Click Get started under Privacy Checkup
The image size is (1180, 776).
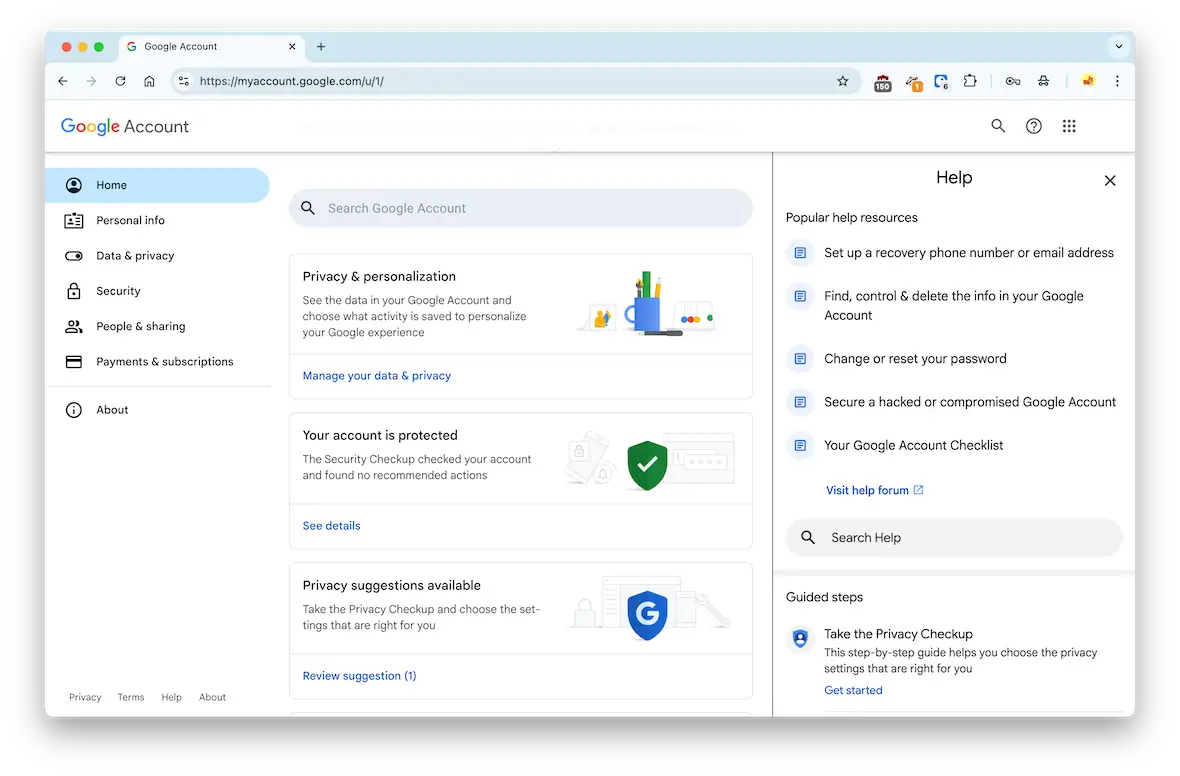click(x=853, y=690)
